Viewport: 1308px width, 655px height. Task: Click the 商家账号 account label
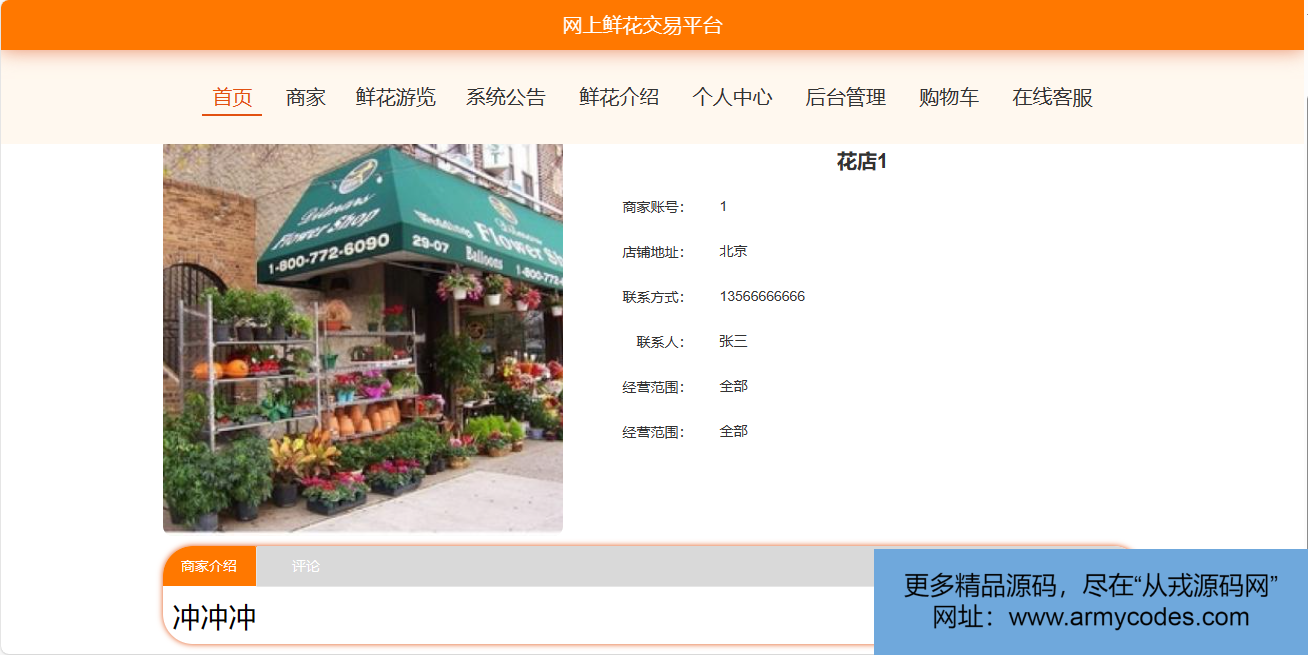point(653,207)
